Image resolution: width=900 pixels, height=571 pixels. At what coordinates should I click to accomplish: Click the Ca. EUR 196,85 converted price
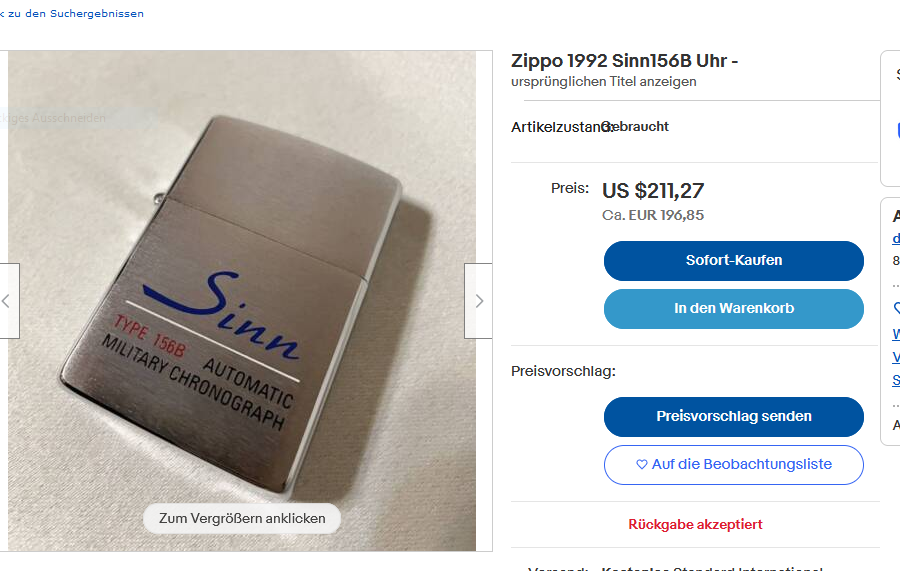[653, 215]
